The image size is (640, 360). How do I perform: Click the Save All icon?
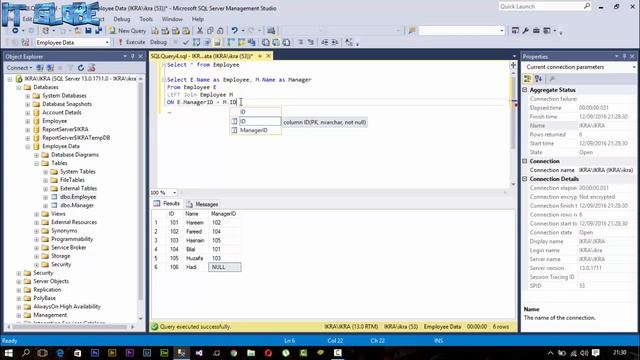click(98, 31)
